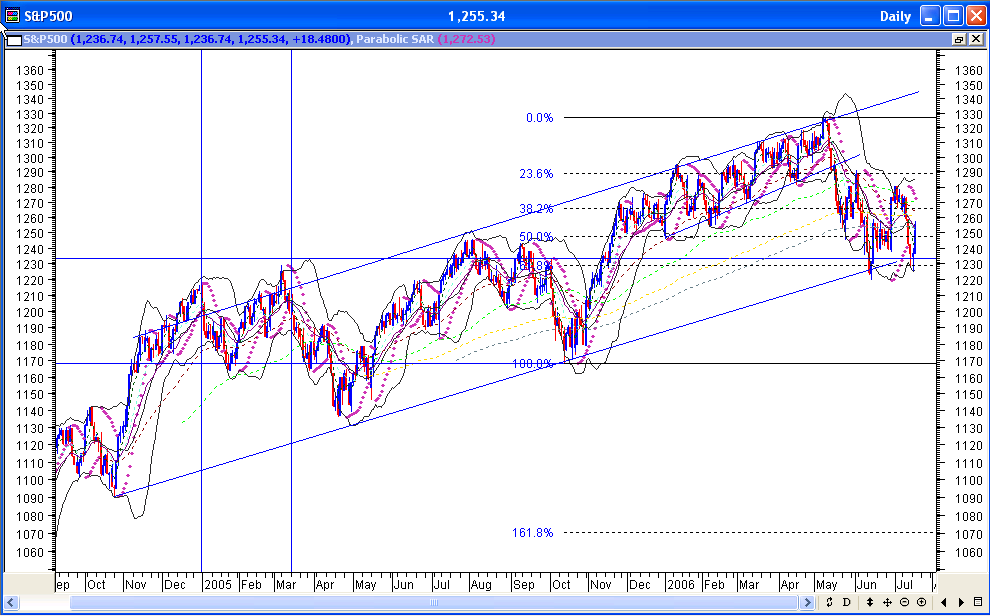Click the inner chart window's small title icon

click(x=14, y=38)
